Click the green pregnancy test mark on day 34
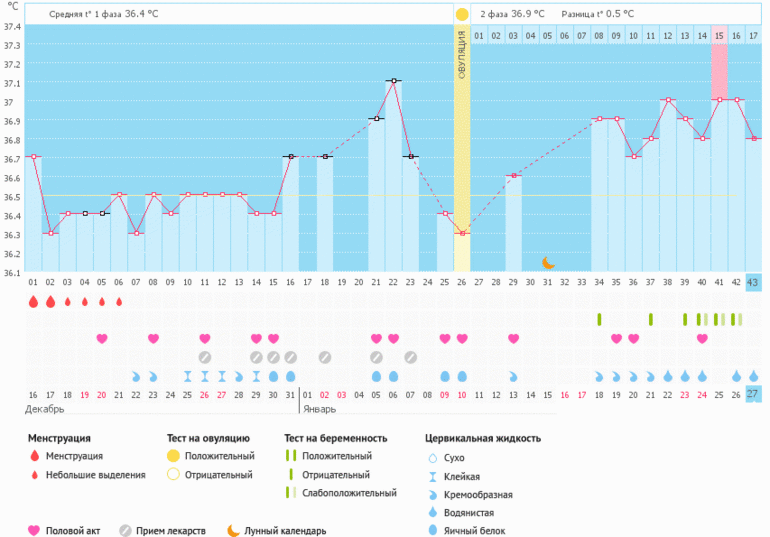Image resolution: width=770 pixels, height=537 pixels. click(x=599, y=319)
